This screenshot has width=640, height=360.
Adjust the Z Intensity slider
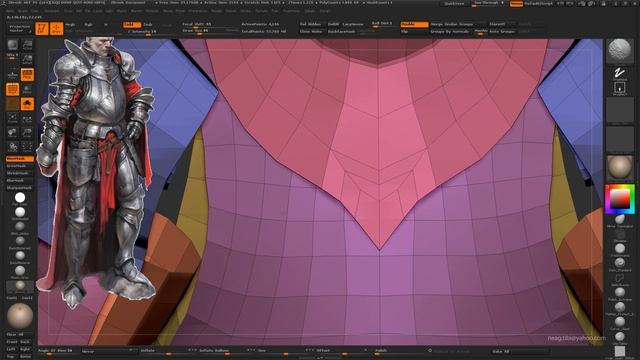click(x=142, y=31)
